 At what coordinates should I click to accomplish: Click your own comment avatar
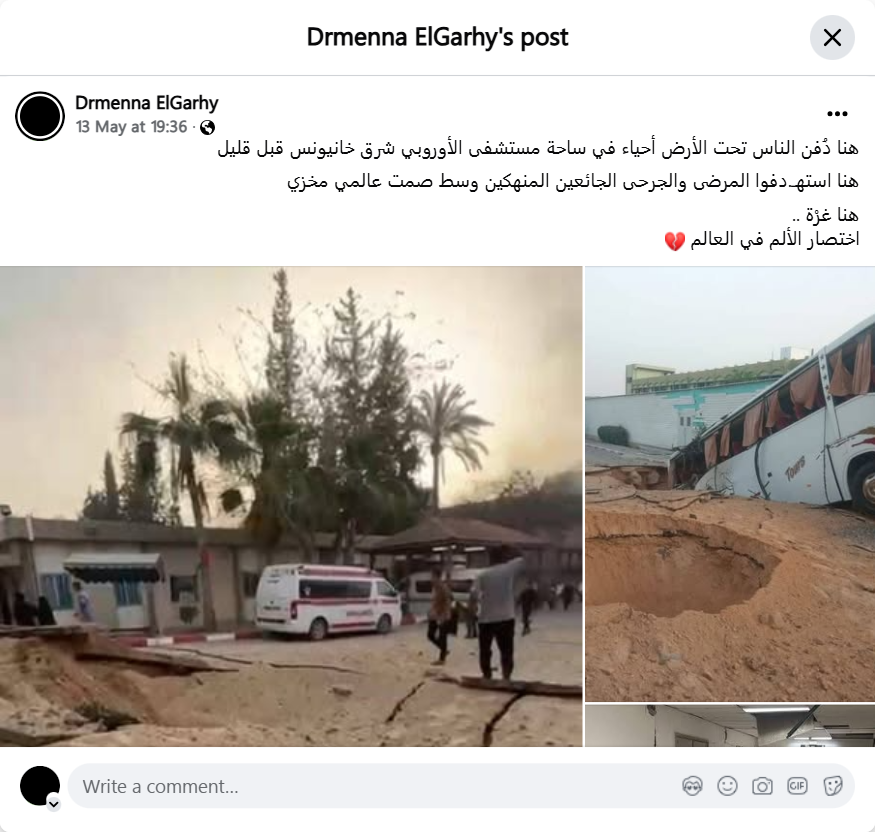pyautogui.click(x=40, y=786)
